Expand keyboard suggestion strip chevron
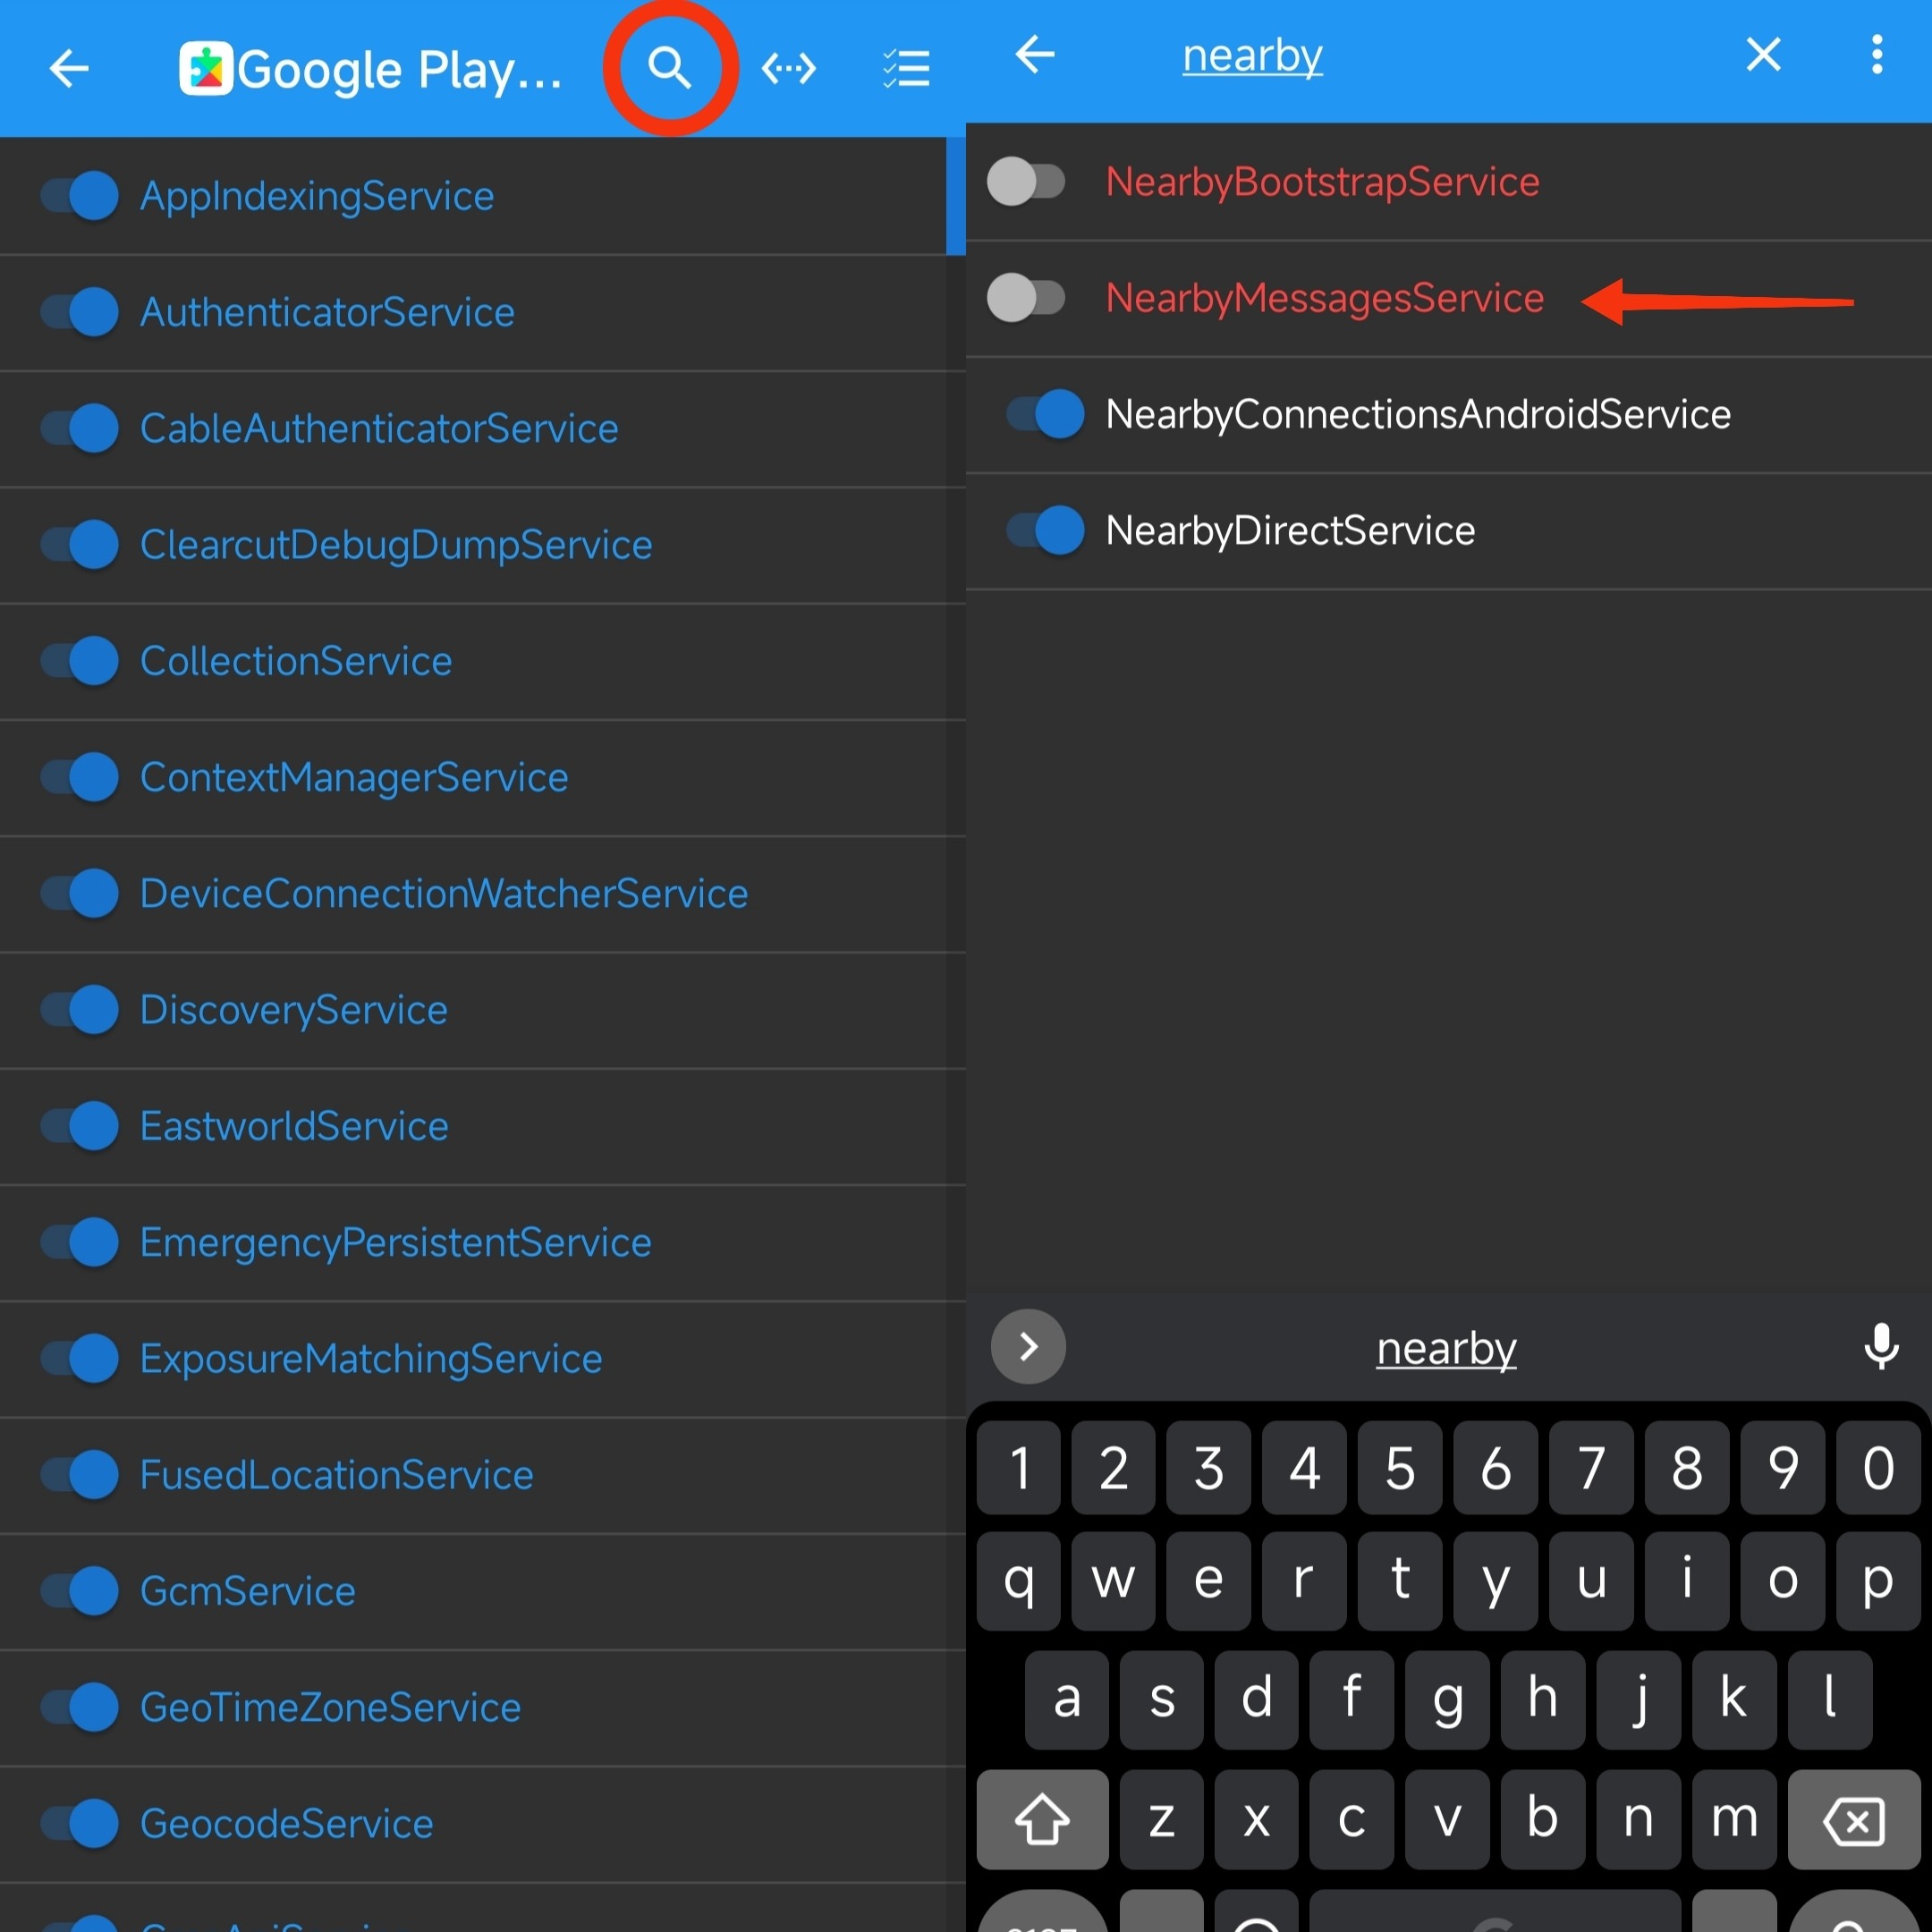Image resolution: width=1932 pixels, height=1932 pixels. (x=1028, y=1346)
